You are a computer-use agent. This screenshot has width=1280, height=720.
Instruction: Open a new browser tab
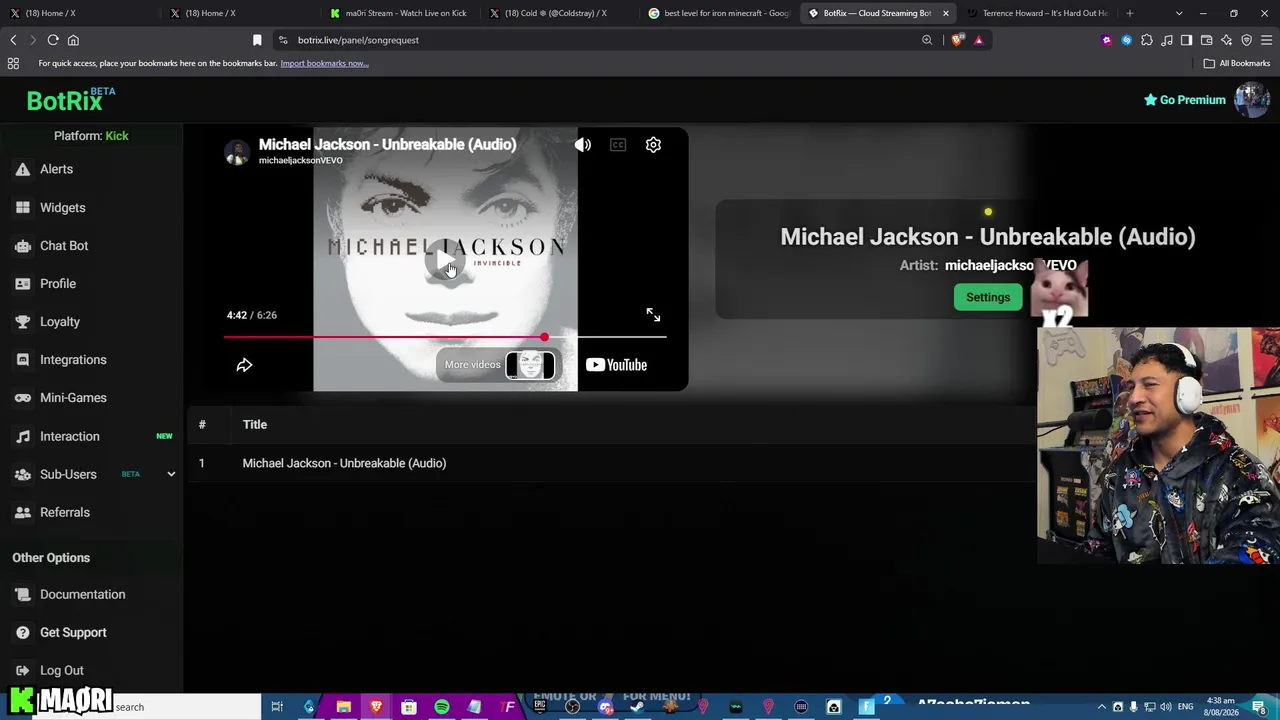click(1130, 13)
